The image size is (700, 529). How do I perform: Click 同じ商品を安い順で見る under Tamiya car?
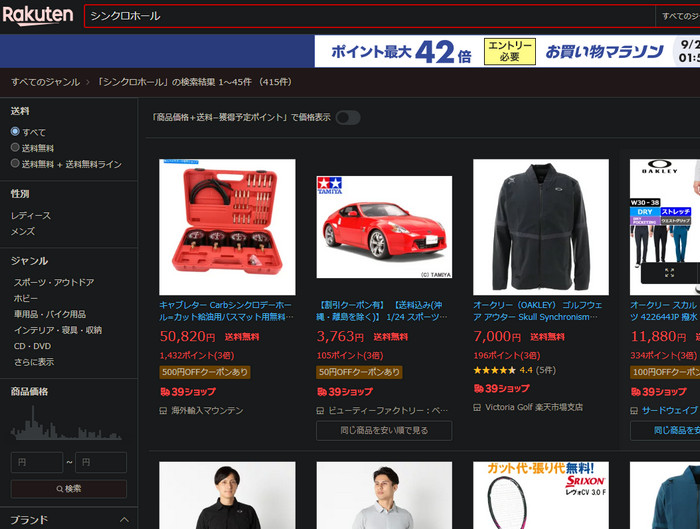(x=384, y=430)
